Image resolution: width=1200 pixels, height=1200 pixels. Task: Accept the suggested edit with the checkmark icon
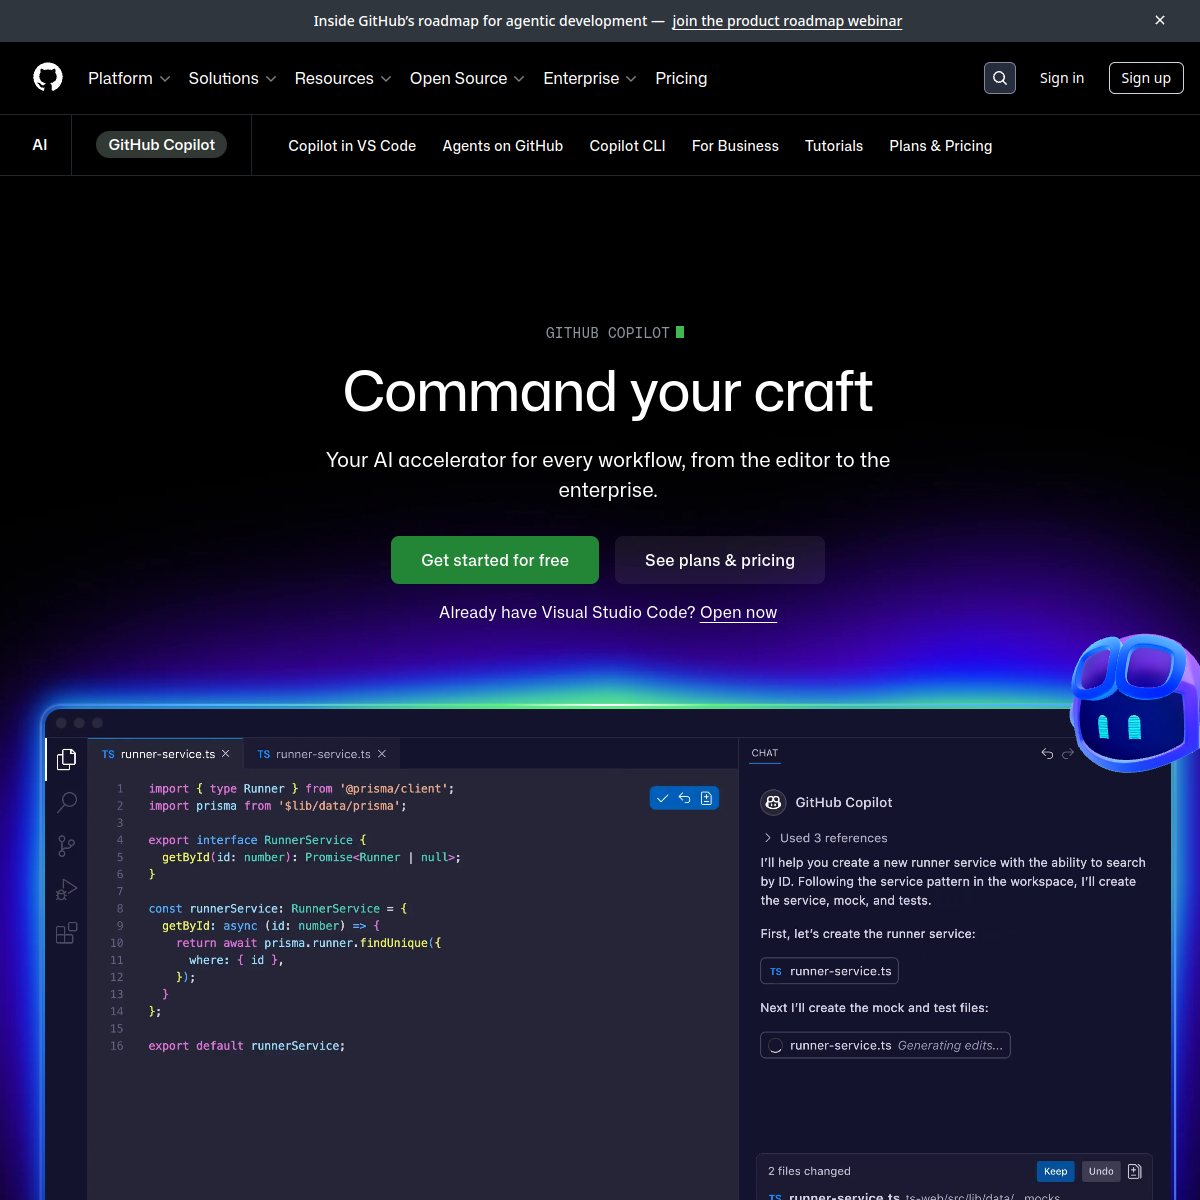(x=662, y=798)
